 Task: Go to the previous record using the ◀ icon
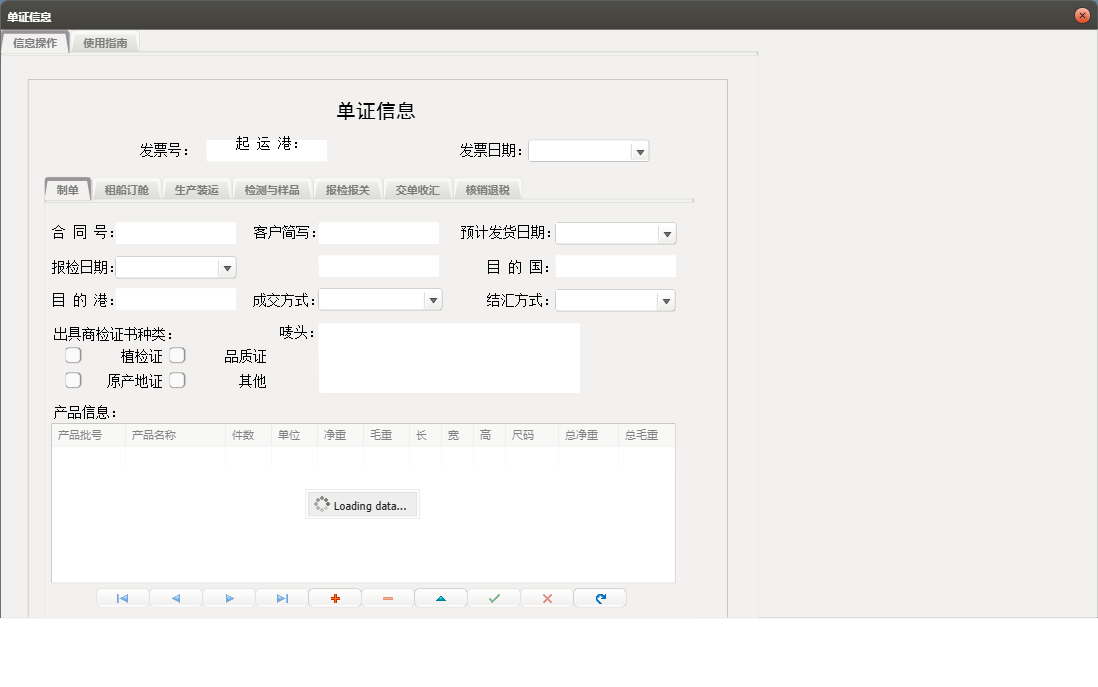click(x=175, y=597)
